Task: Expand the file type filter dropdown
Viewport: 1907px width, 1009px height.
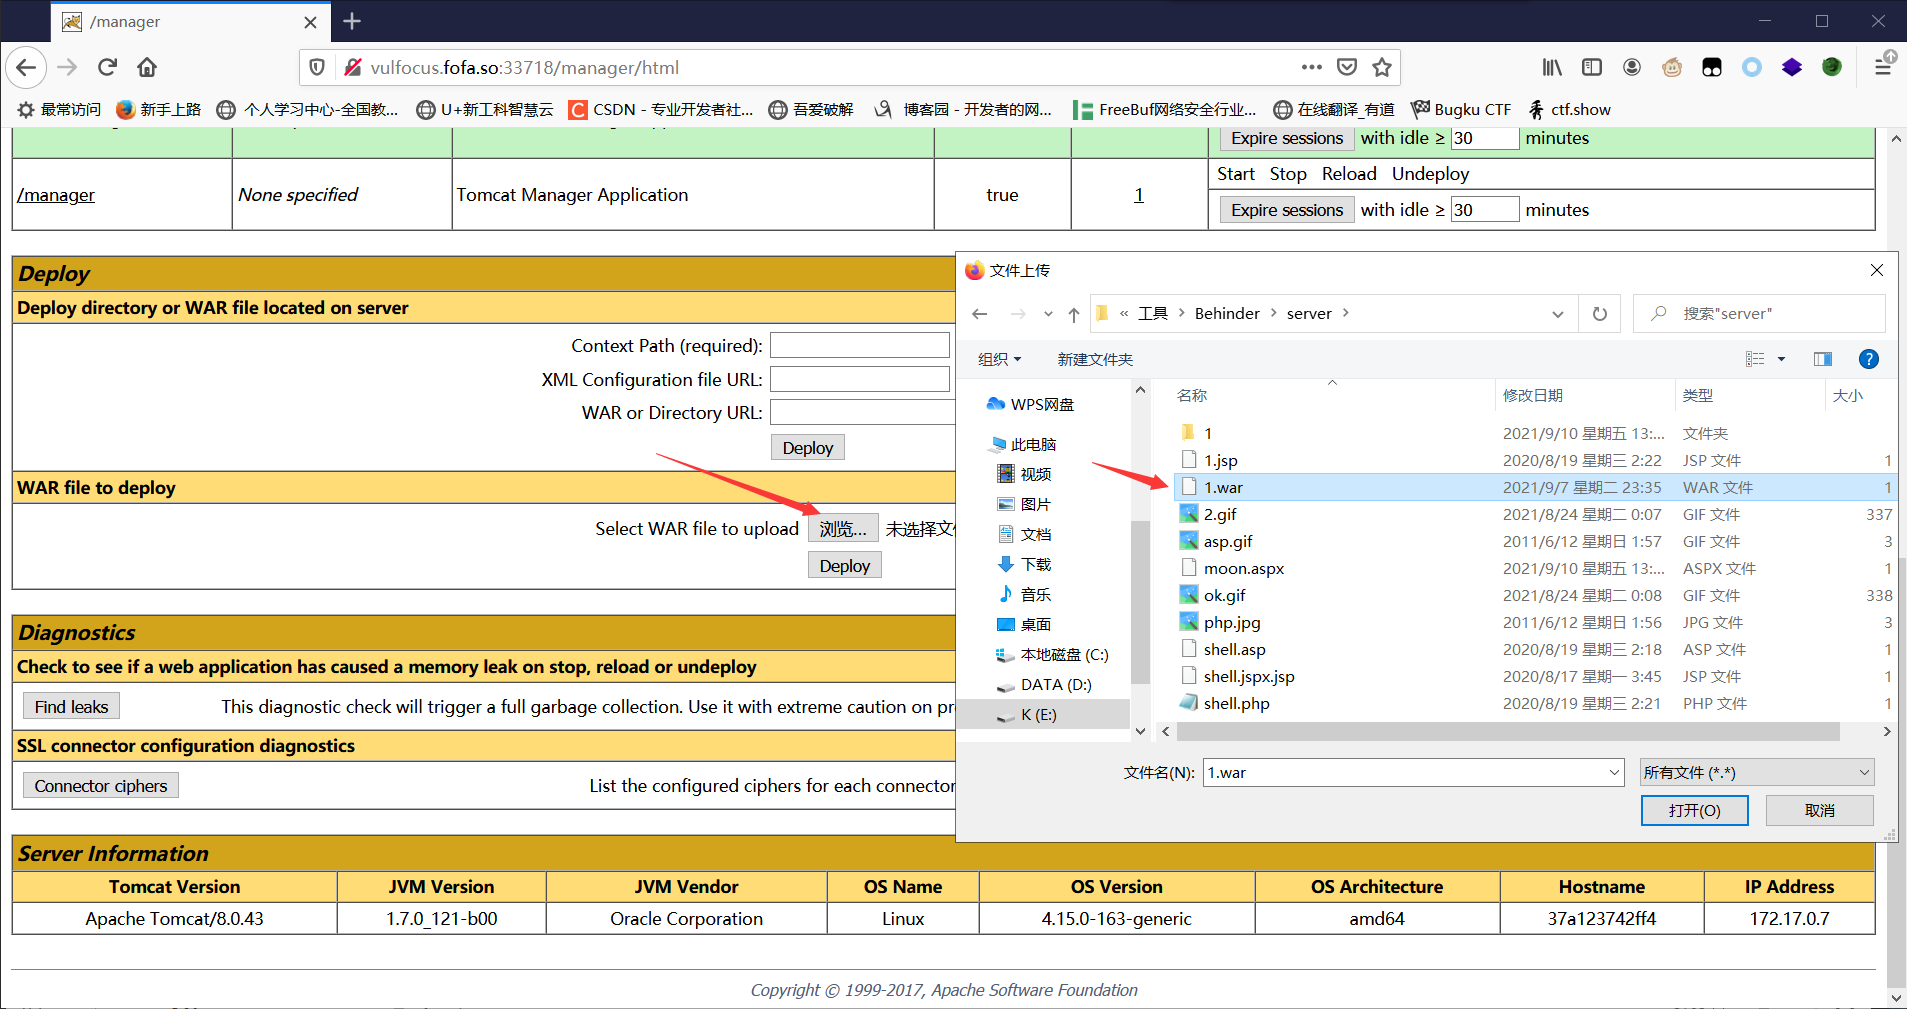Action: (1864, 772)
